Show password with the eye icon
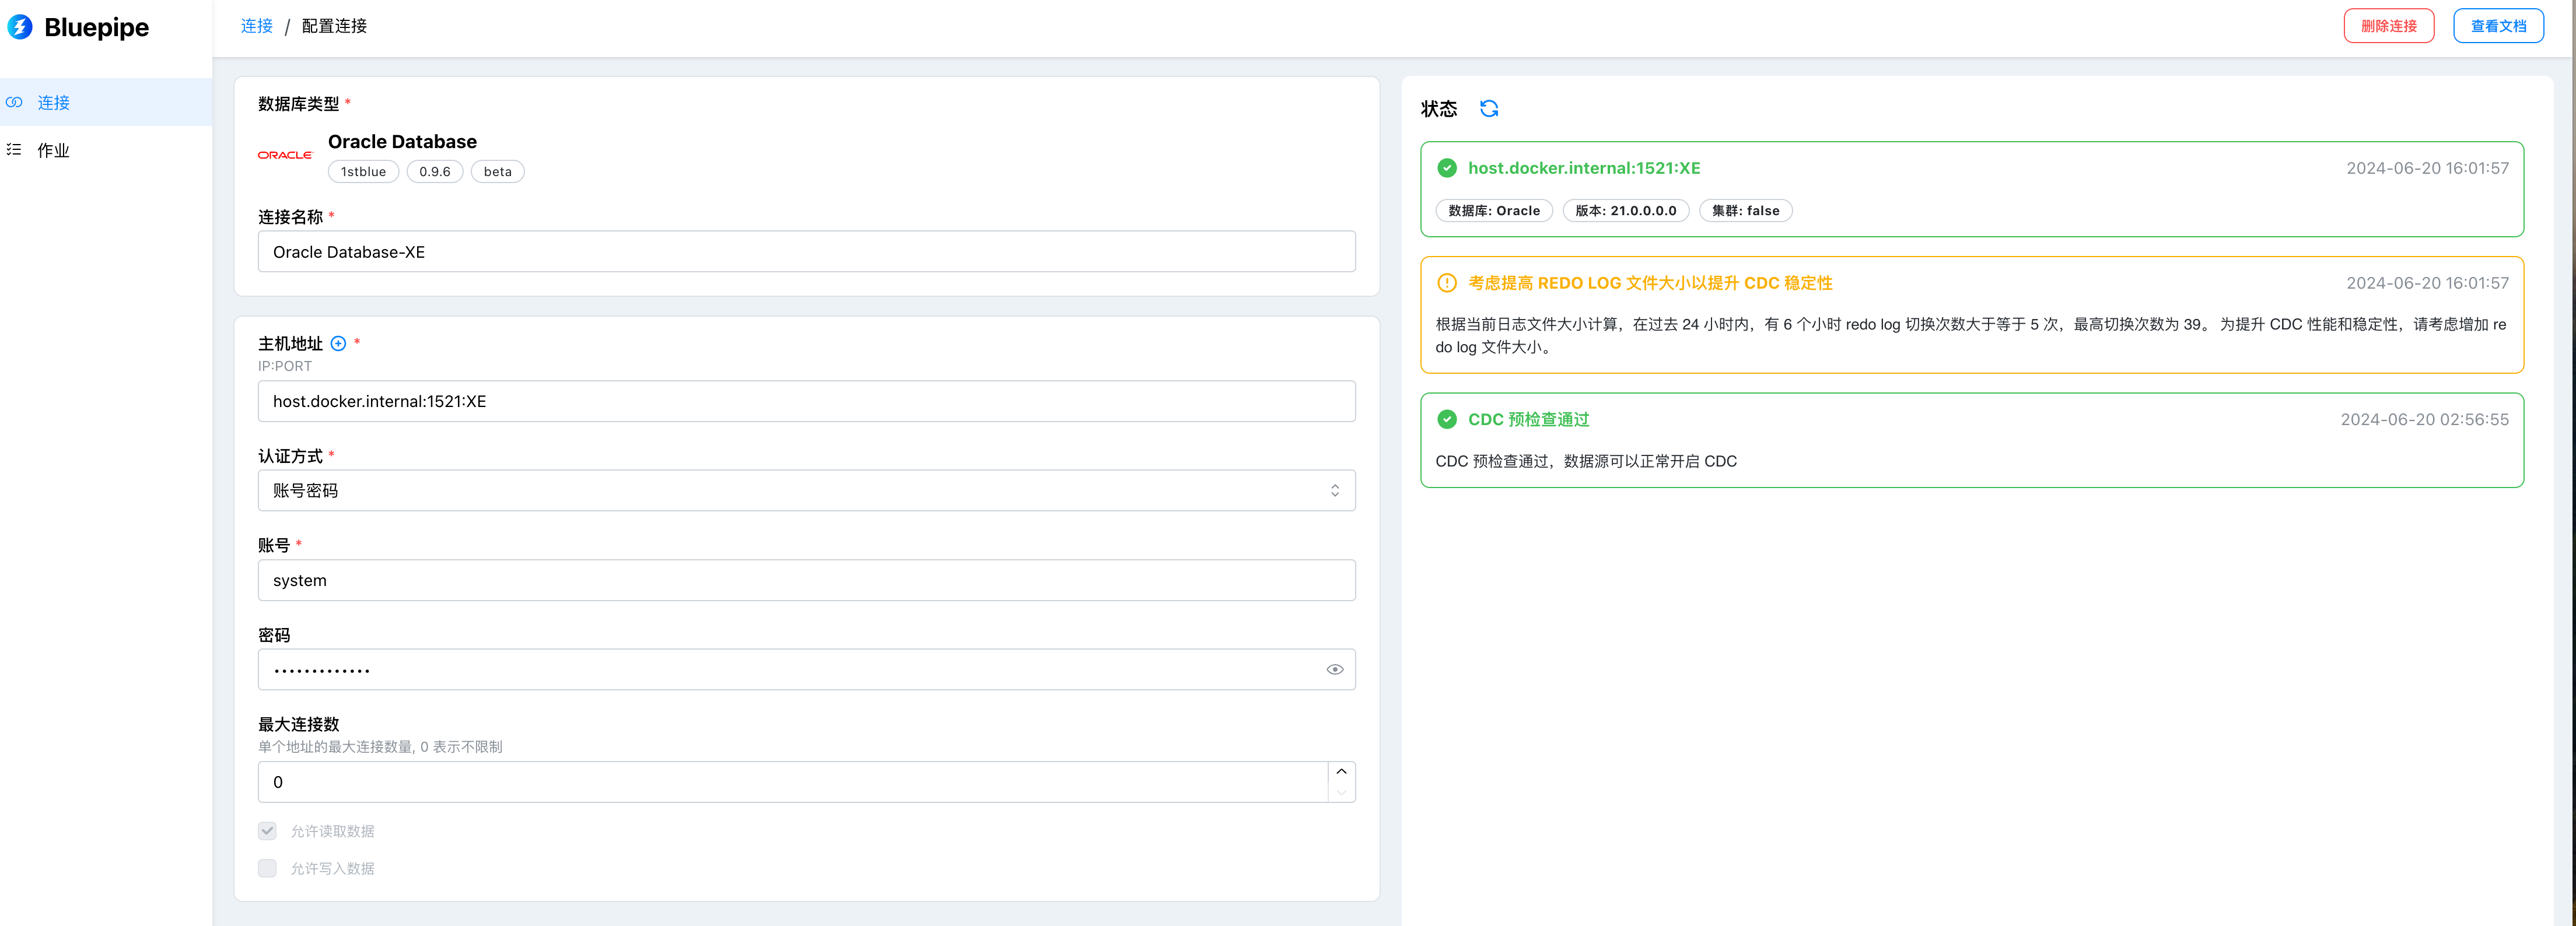The width and height of the screenshot is (2576, 926). (x=1334, y=670)
